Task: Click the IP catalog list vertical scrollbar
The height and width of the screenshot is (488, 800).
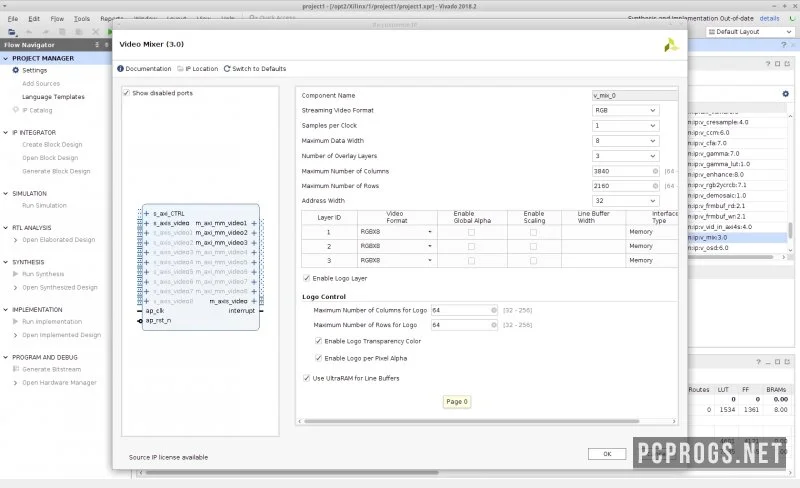Action: (x=790, y=230)
